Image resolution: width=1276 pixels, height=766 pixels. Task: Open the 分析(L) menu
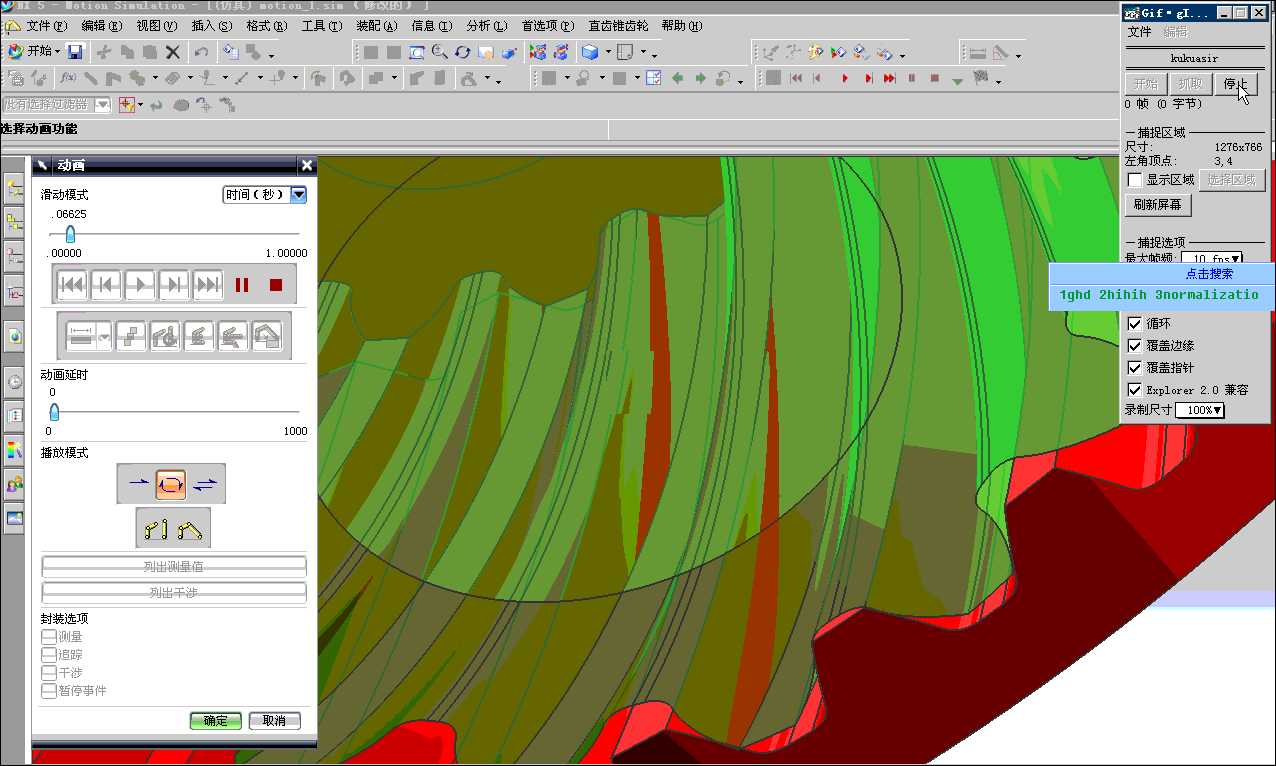click(486, 26)
